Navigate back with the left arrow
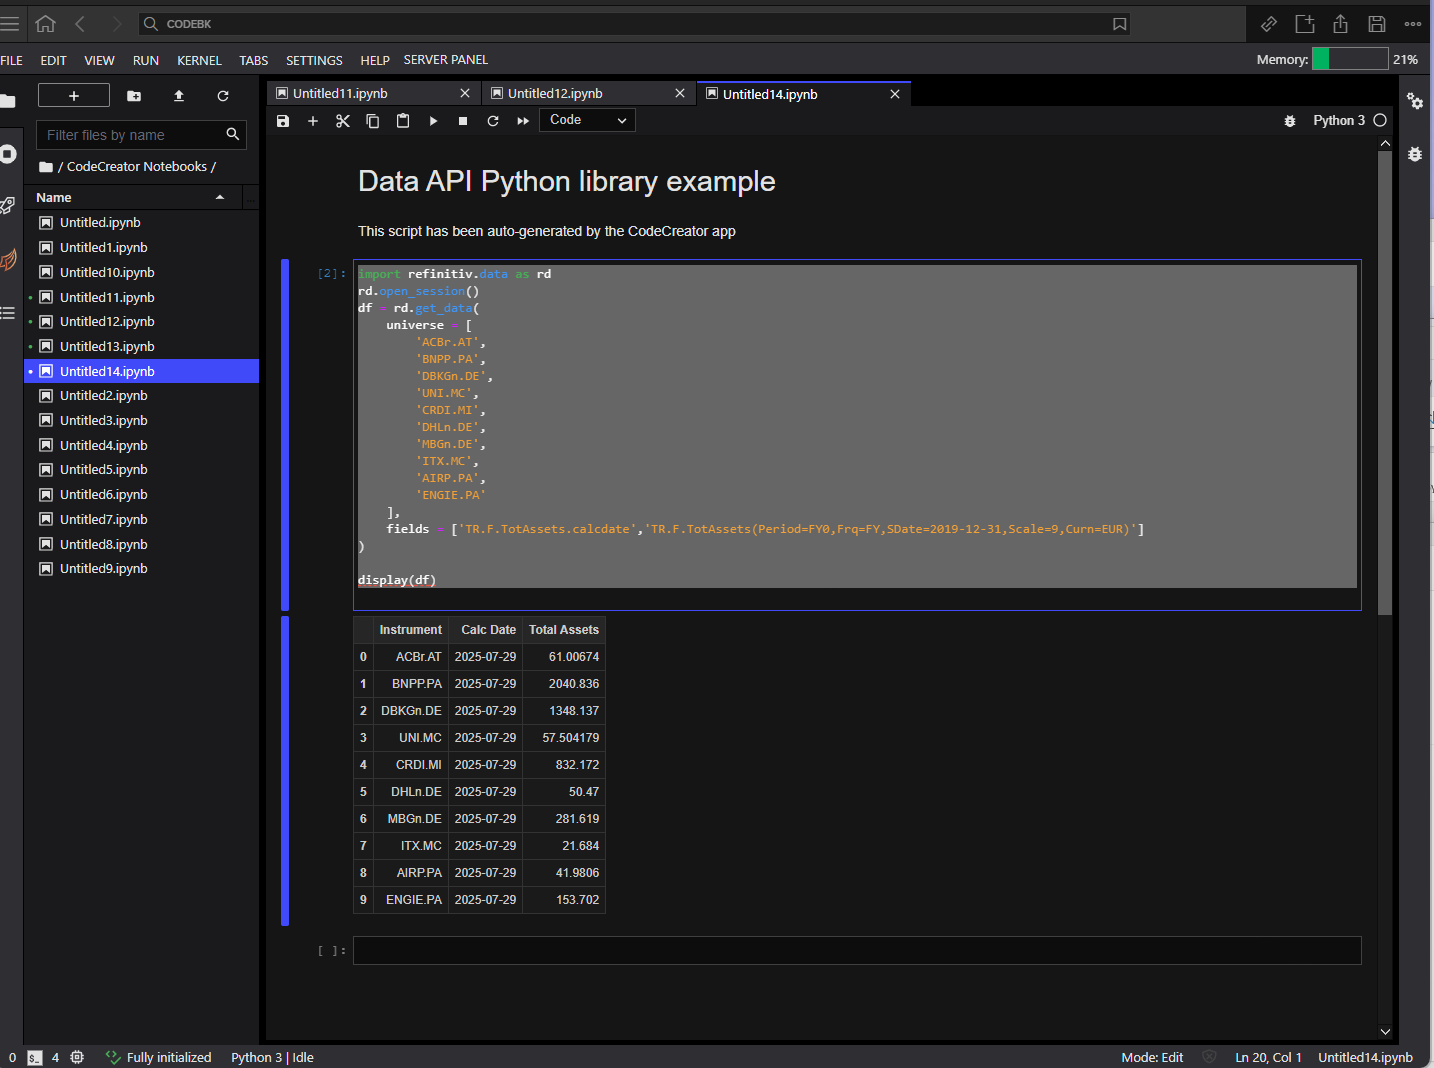This screenshot has height=1068, width=1434. tap(80, 23)
